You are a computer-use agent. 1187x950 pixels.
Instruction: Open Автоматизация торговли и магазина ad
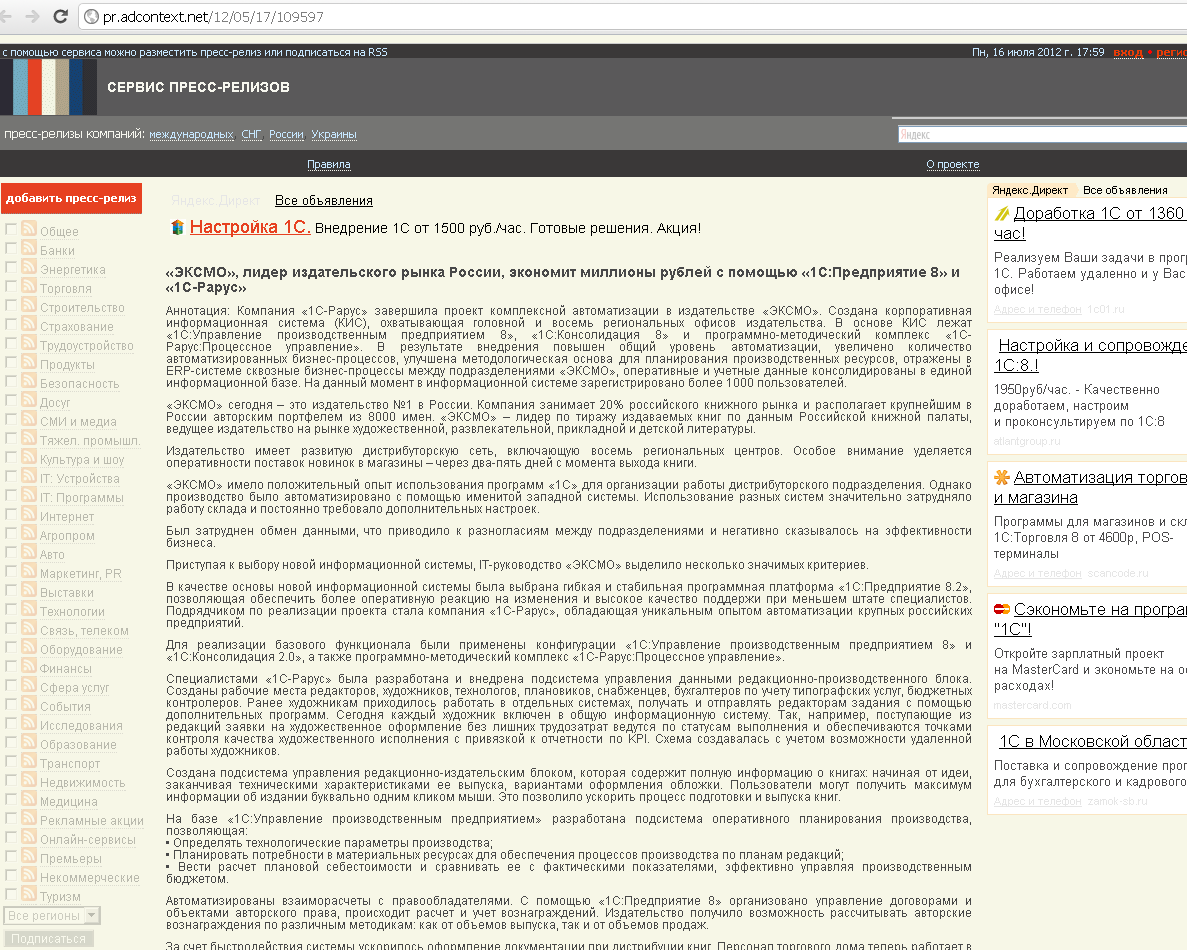[x=1090, y=487]
